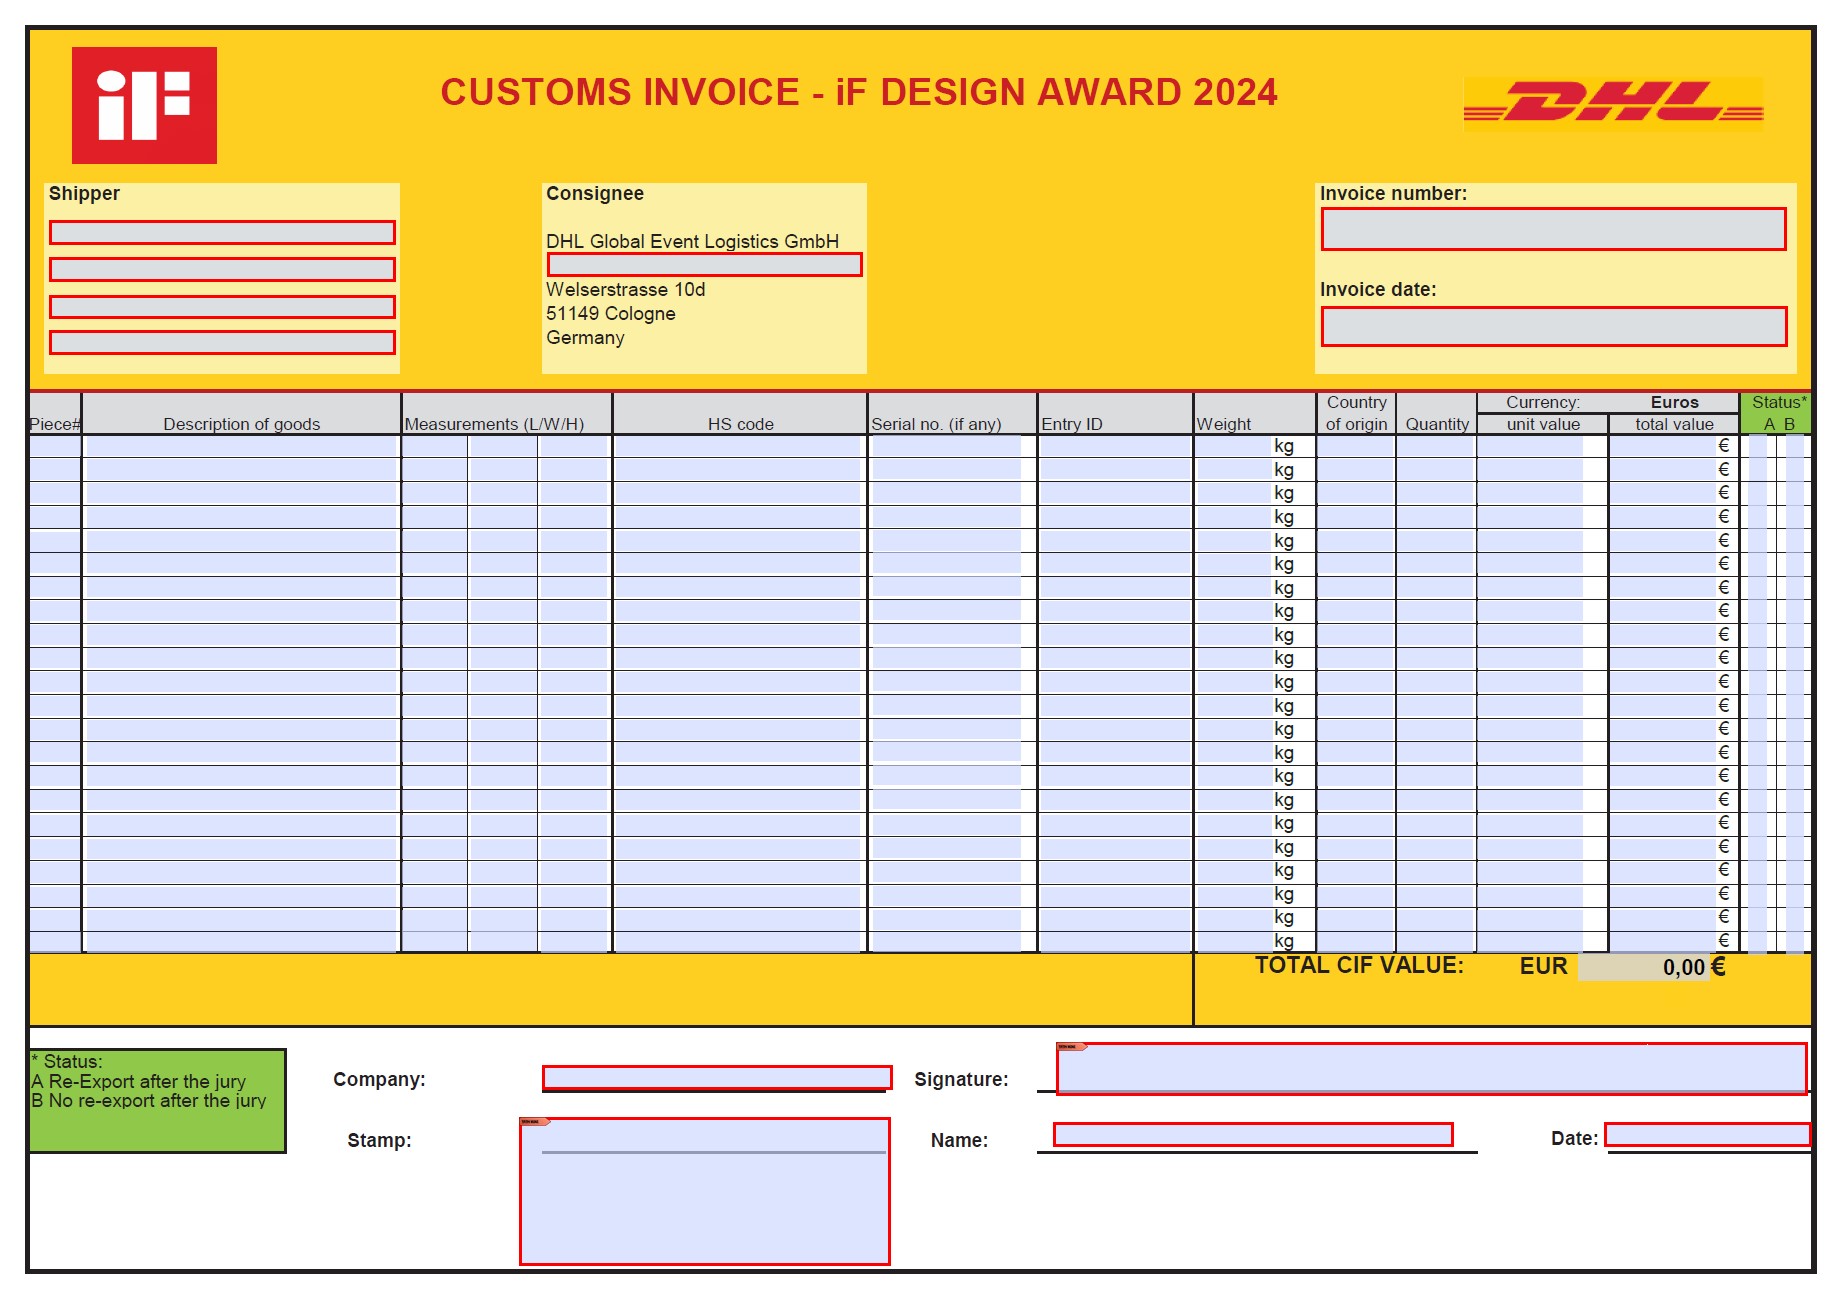Select the first Shipper address line field
The width and height of the screenshot is (1842, 1300).
point(222,233)
